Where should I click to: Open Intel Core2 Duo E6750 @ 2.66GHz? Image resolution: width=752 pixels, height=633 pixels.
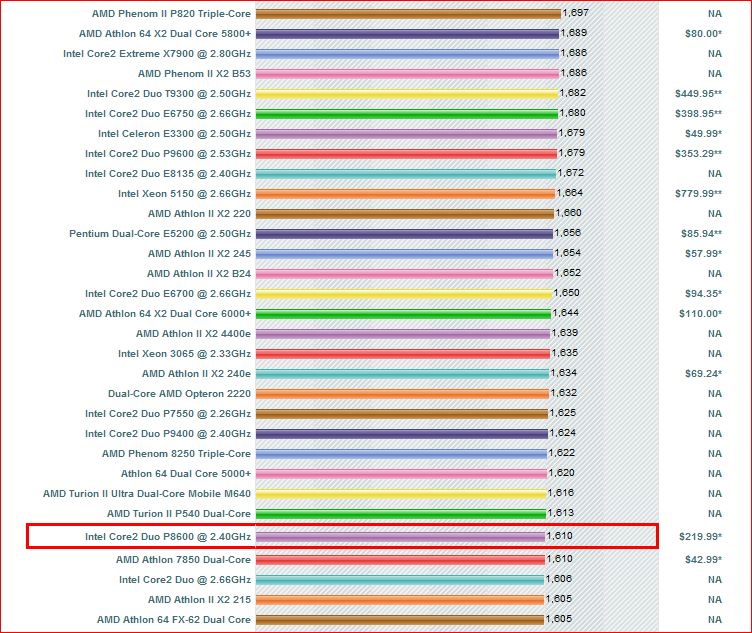point(168,114)
